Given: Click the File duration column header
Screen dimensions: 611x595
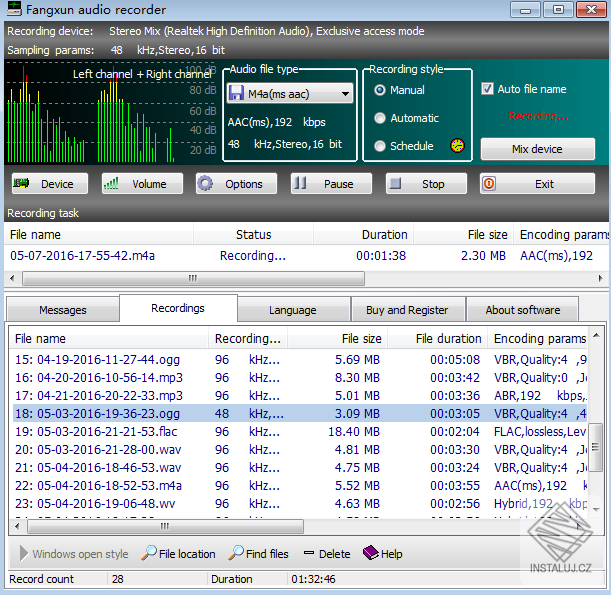Looking at the screenshot, I should pos(438,339).
